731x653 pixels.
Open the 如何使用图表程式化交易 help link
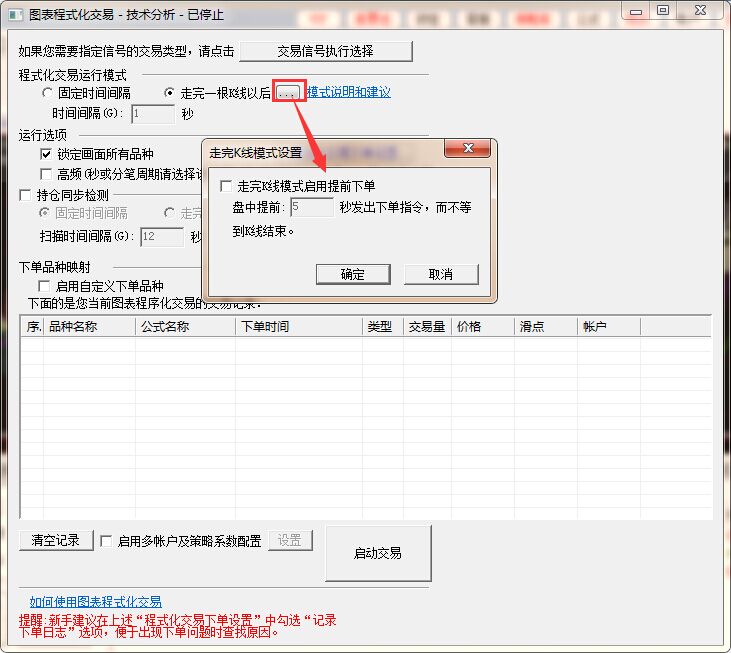tap(95, 602)
